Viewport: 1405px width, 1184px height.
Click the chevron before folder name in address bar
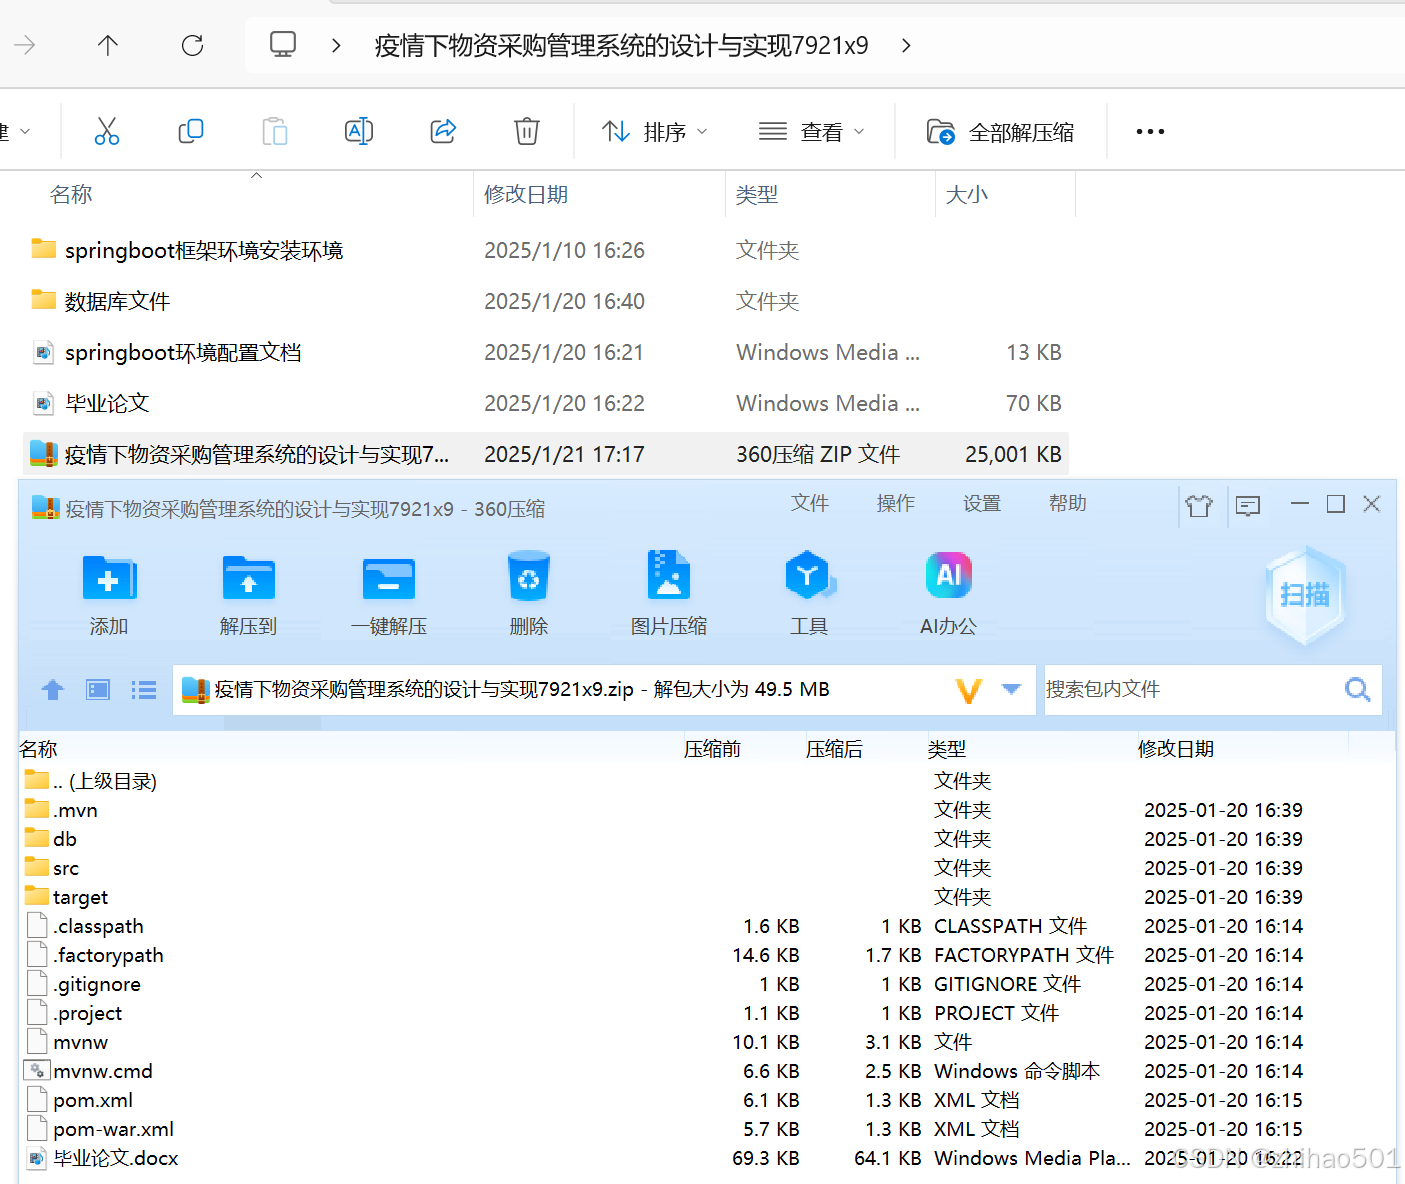coord(336,45)
